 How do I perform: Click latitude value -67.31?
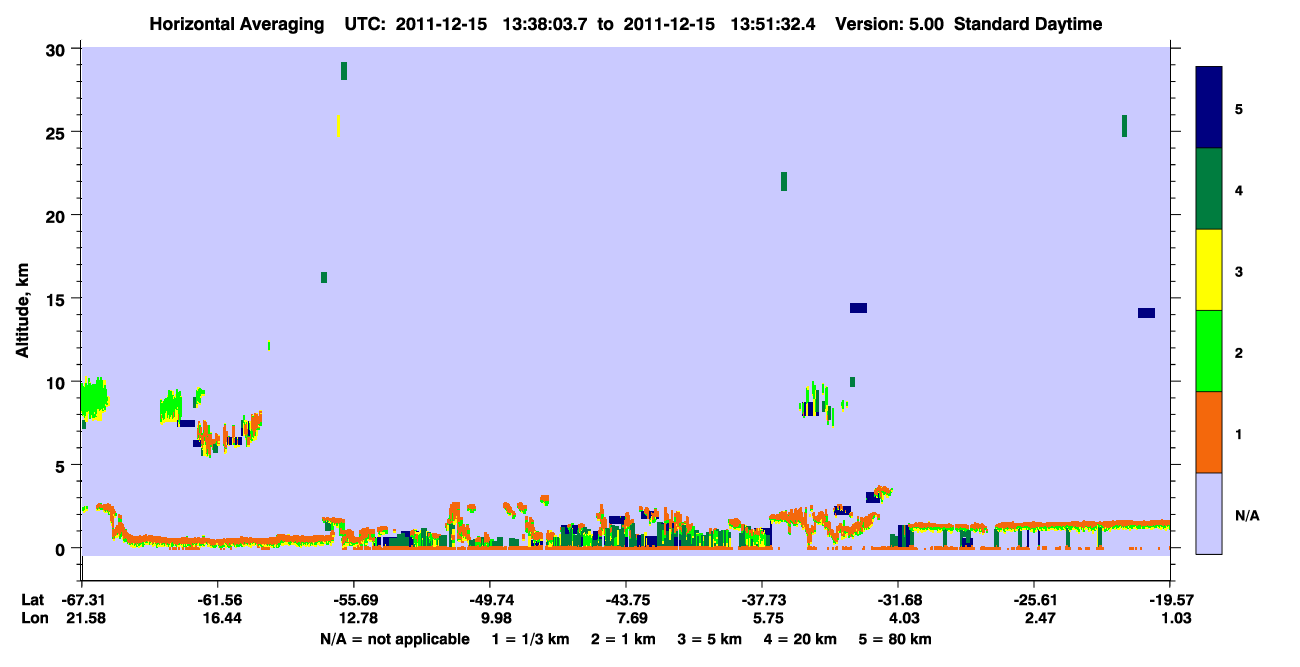coord(82,600)
